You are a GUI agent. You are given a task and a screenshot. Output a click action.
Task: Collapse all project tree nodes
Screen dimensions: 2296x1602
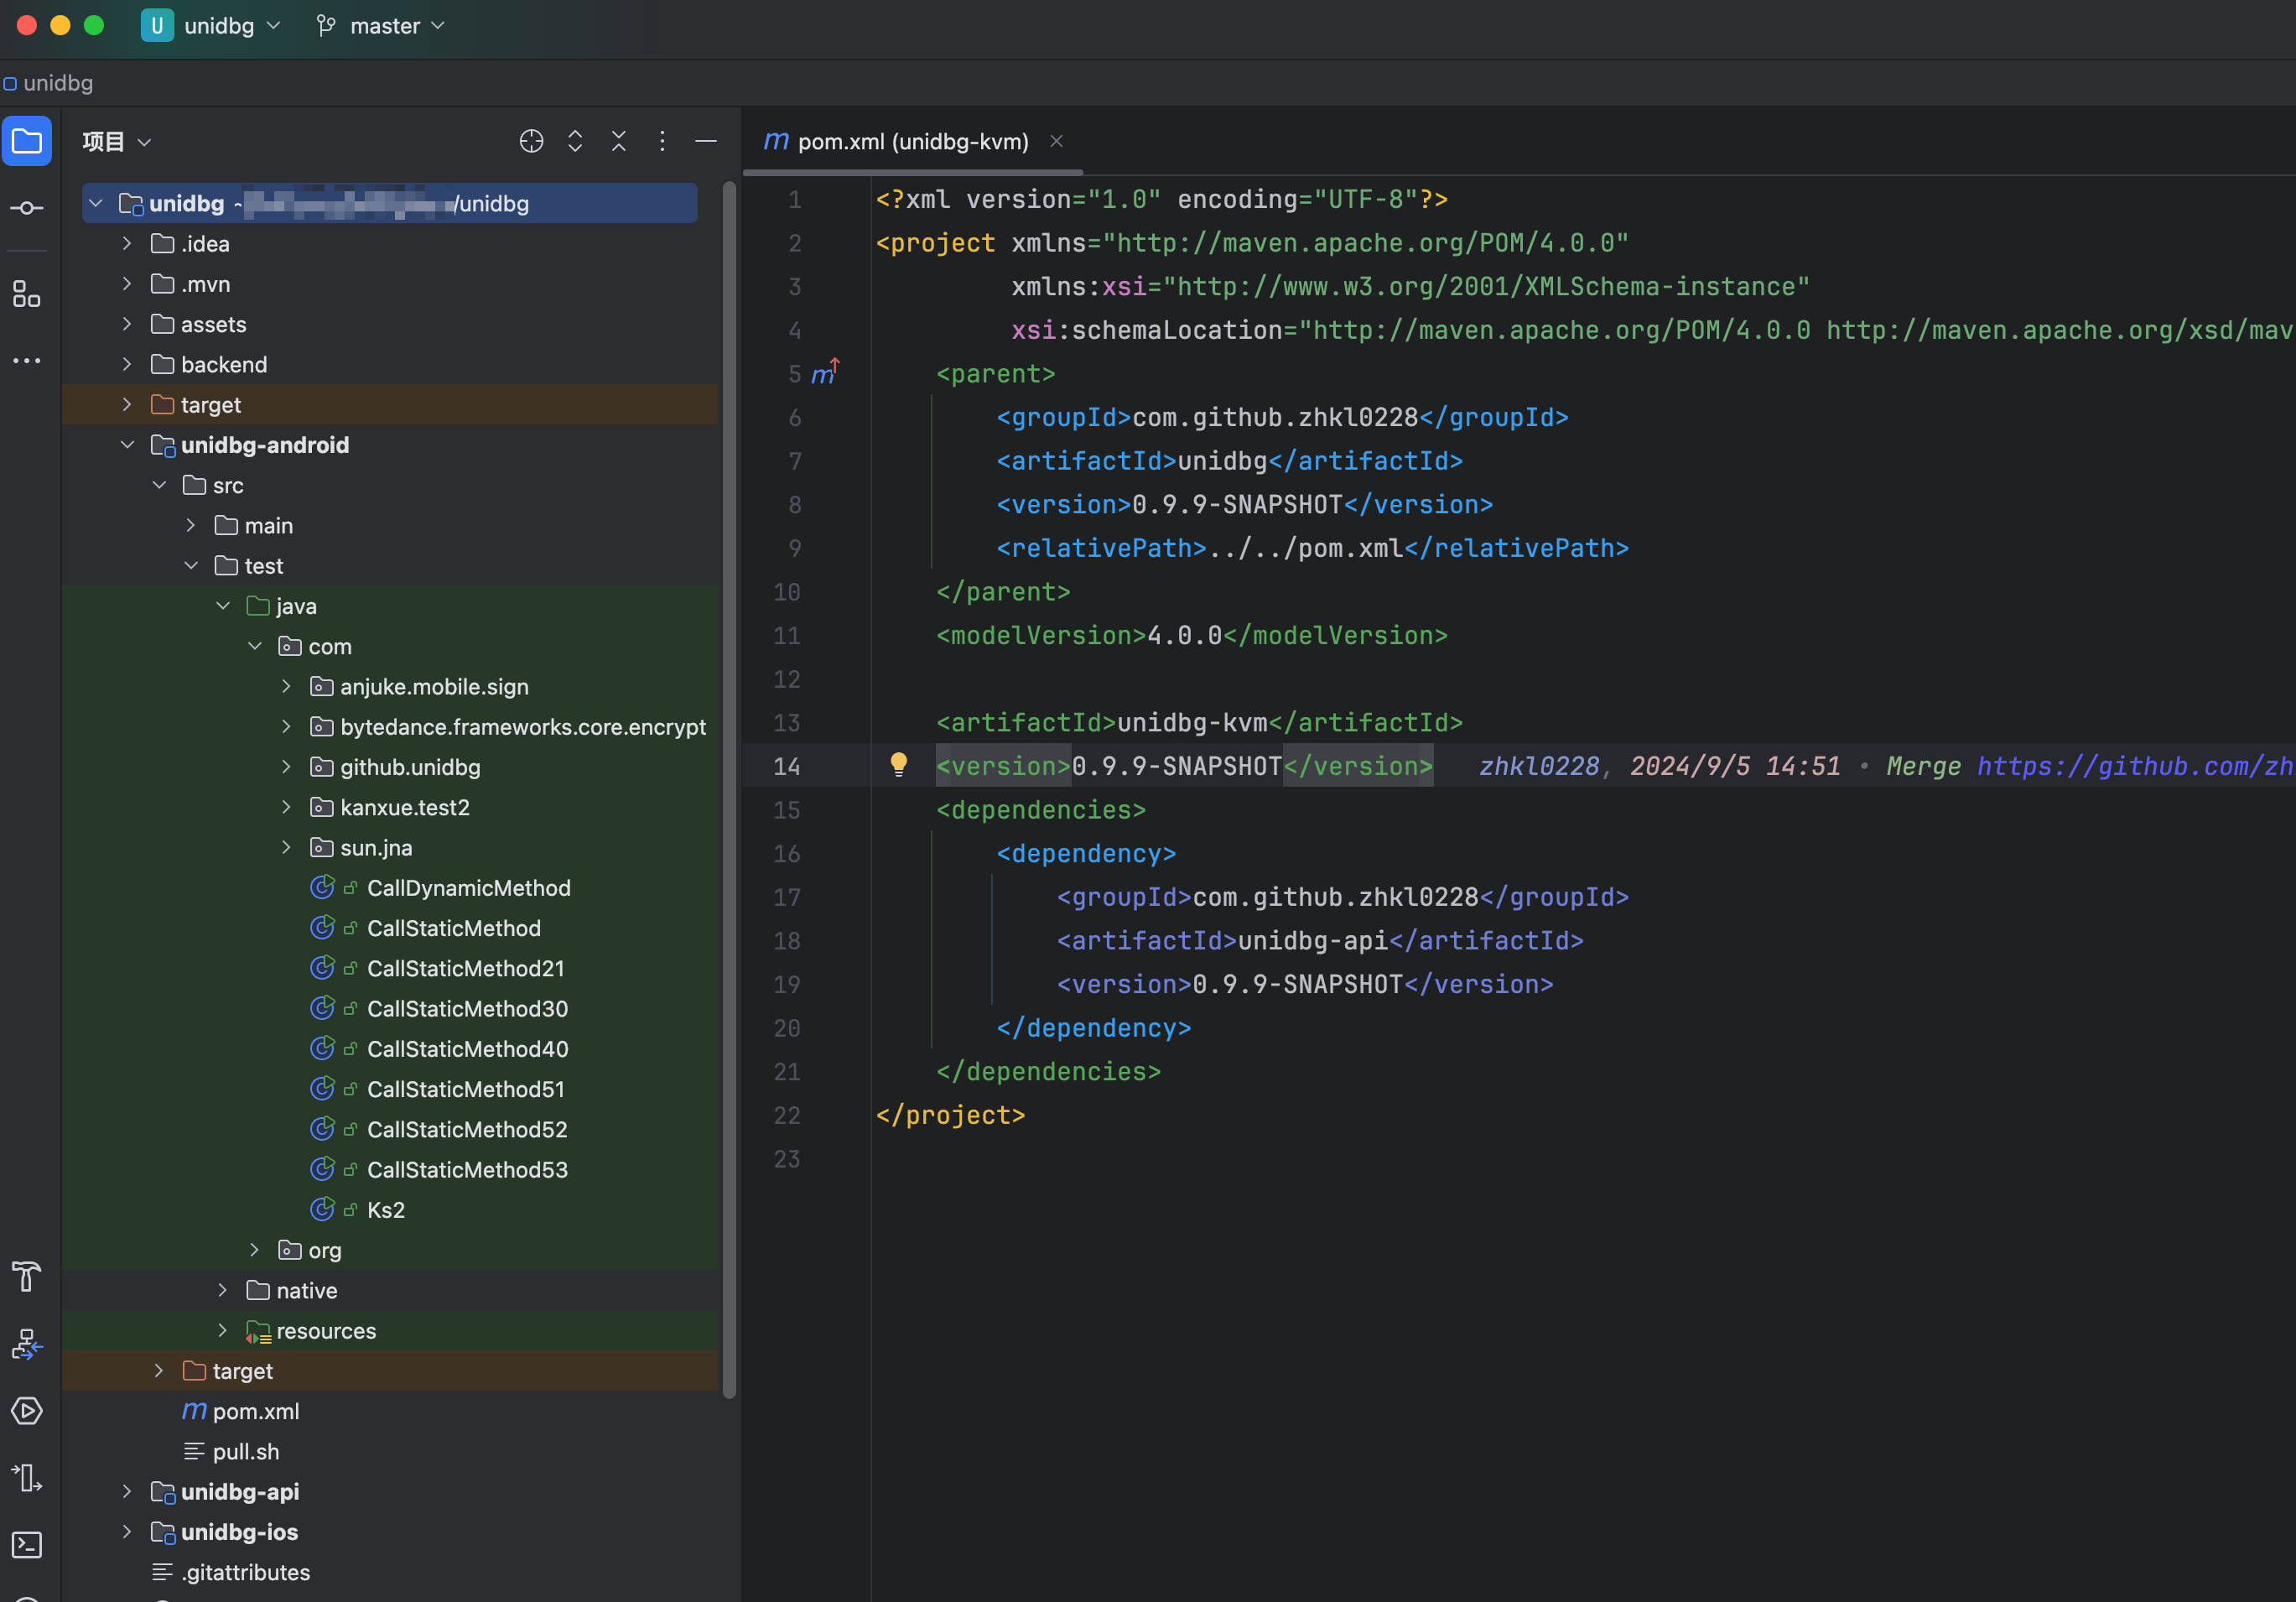pos(619,141)
